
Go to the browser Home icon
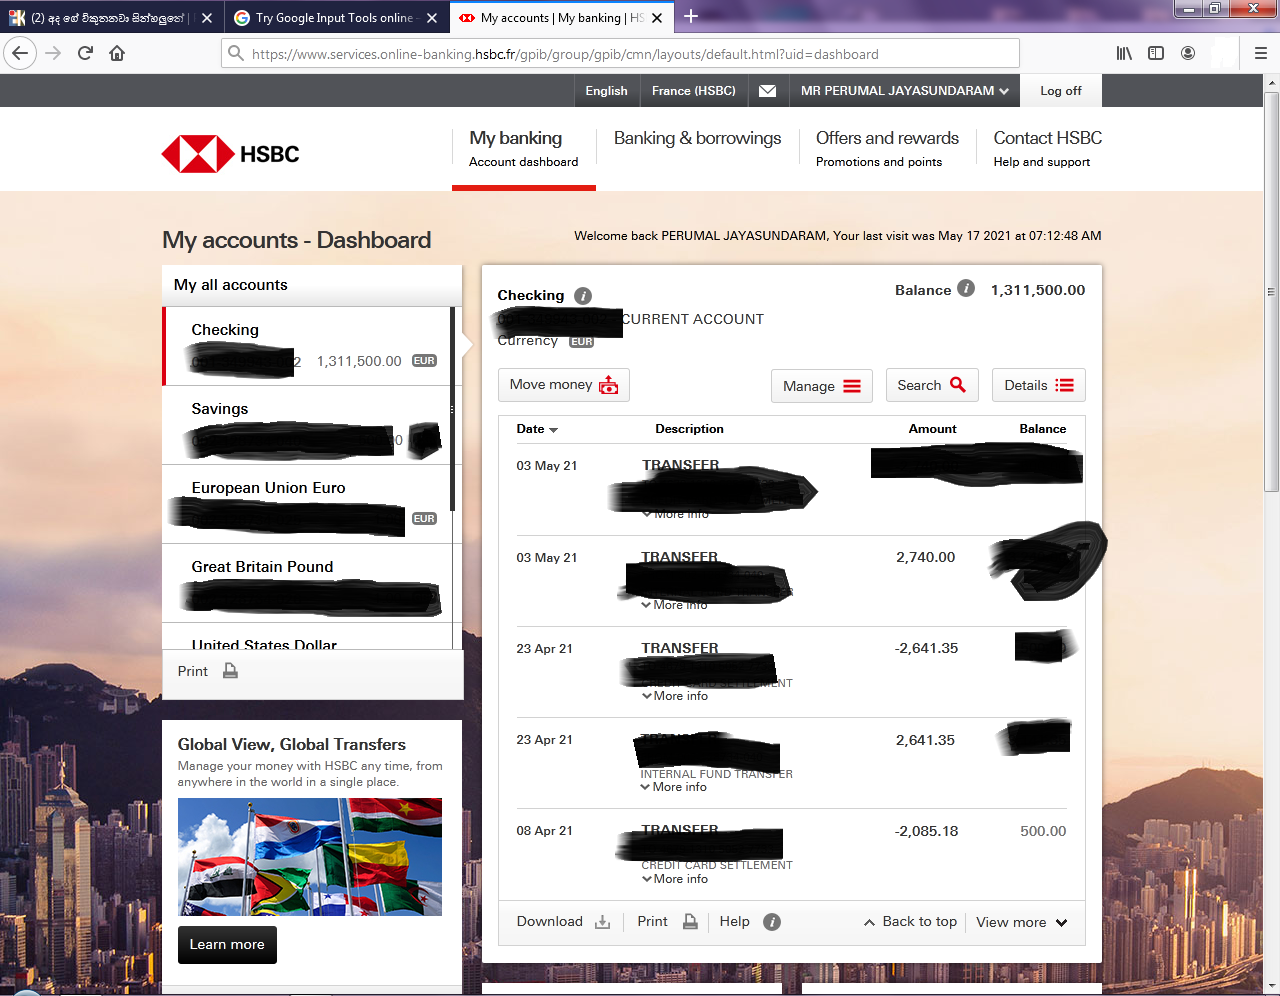117,53
